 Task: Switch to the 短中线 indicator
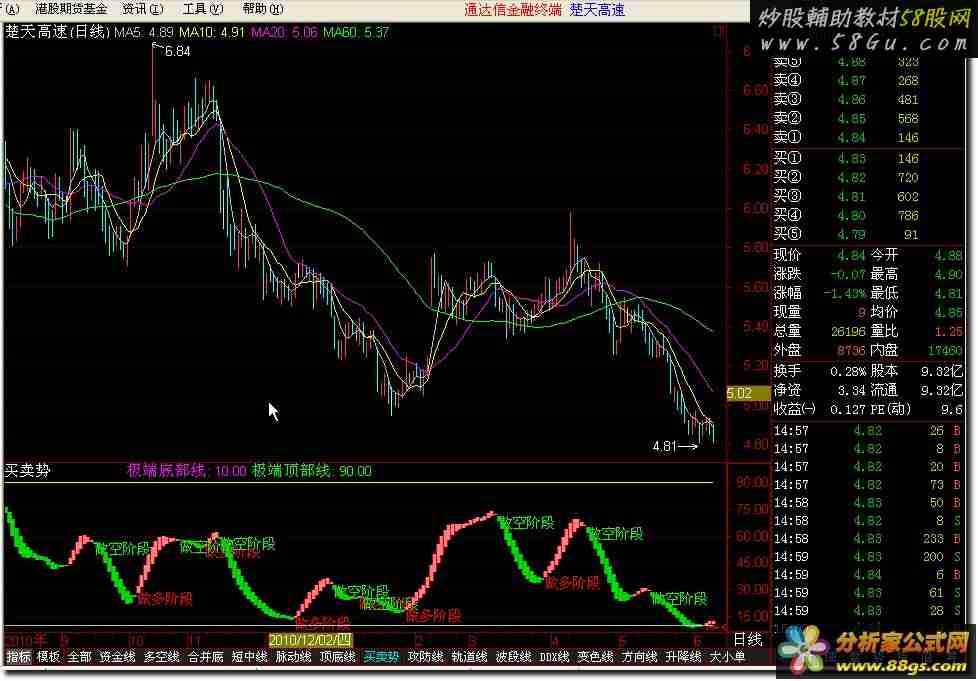click(x=249, y=657)
